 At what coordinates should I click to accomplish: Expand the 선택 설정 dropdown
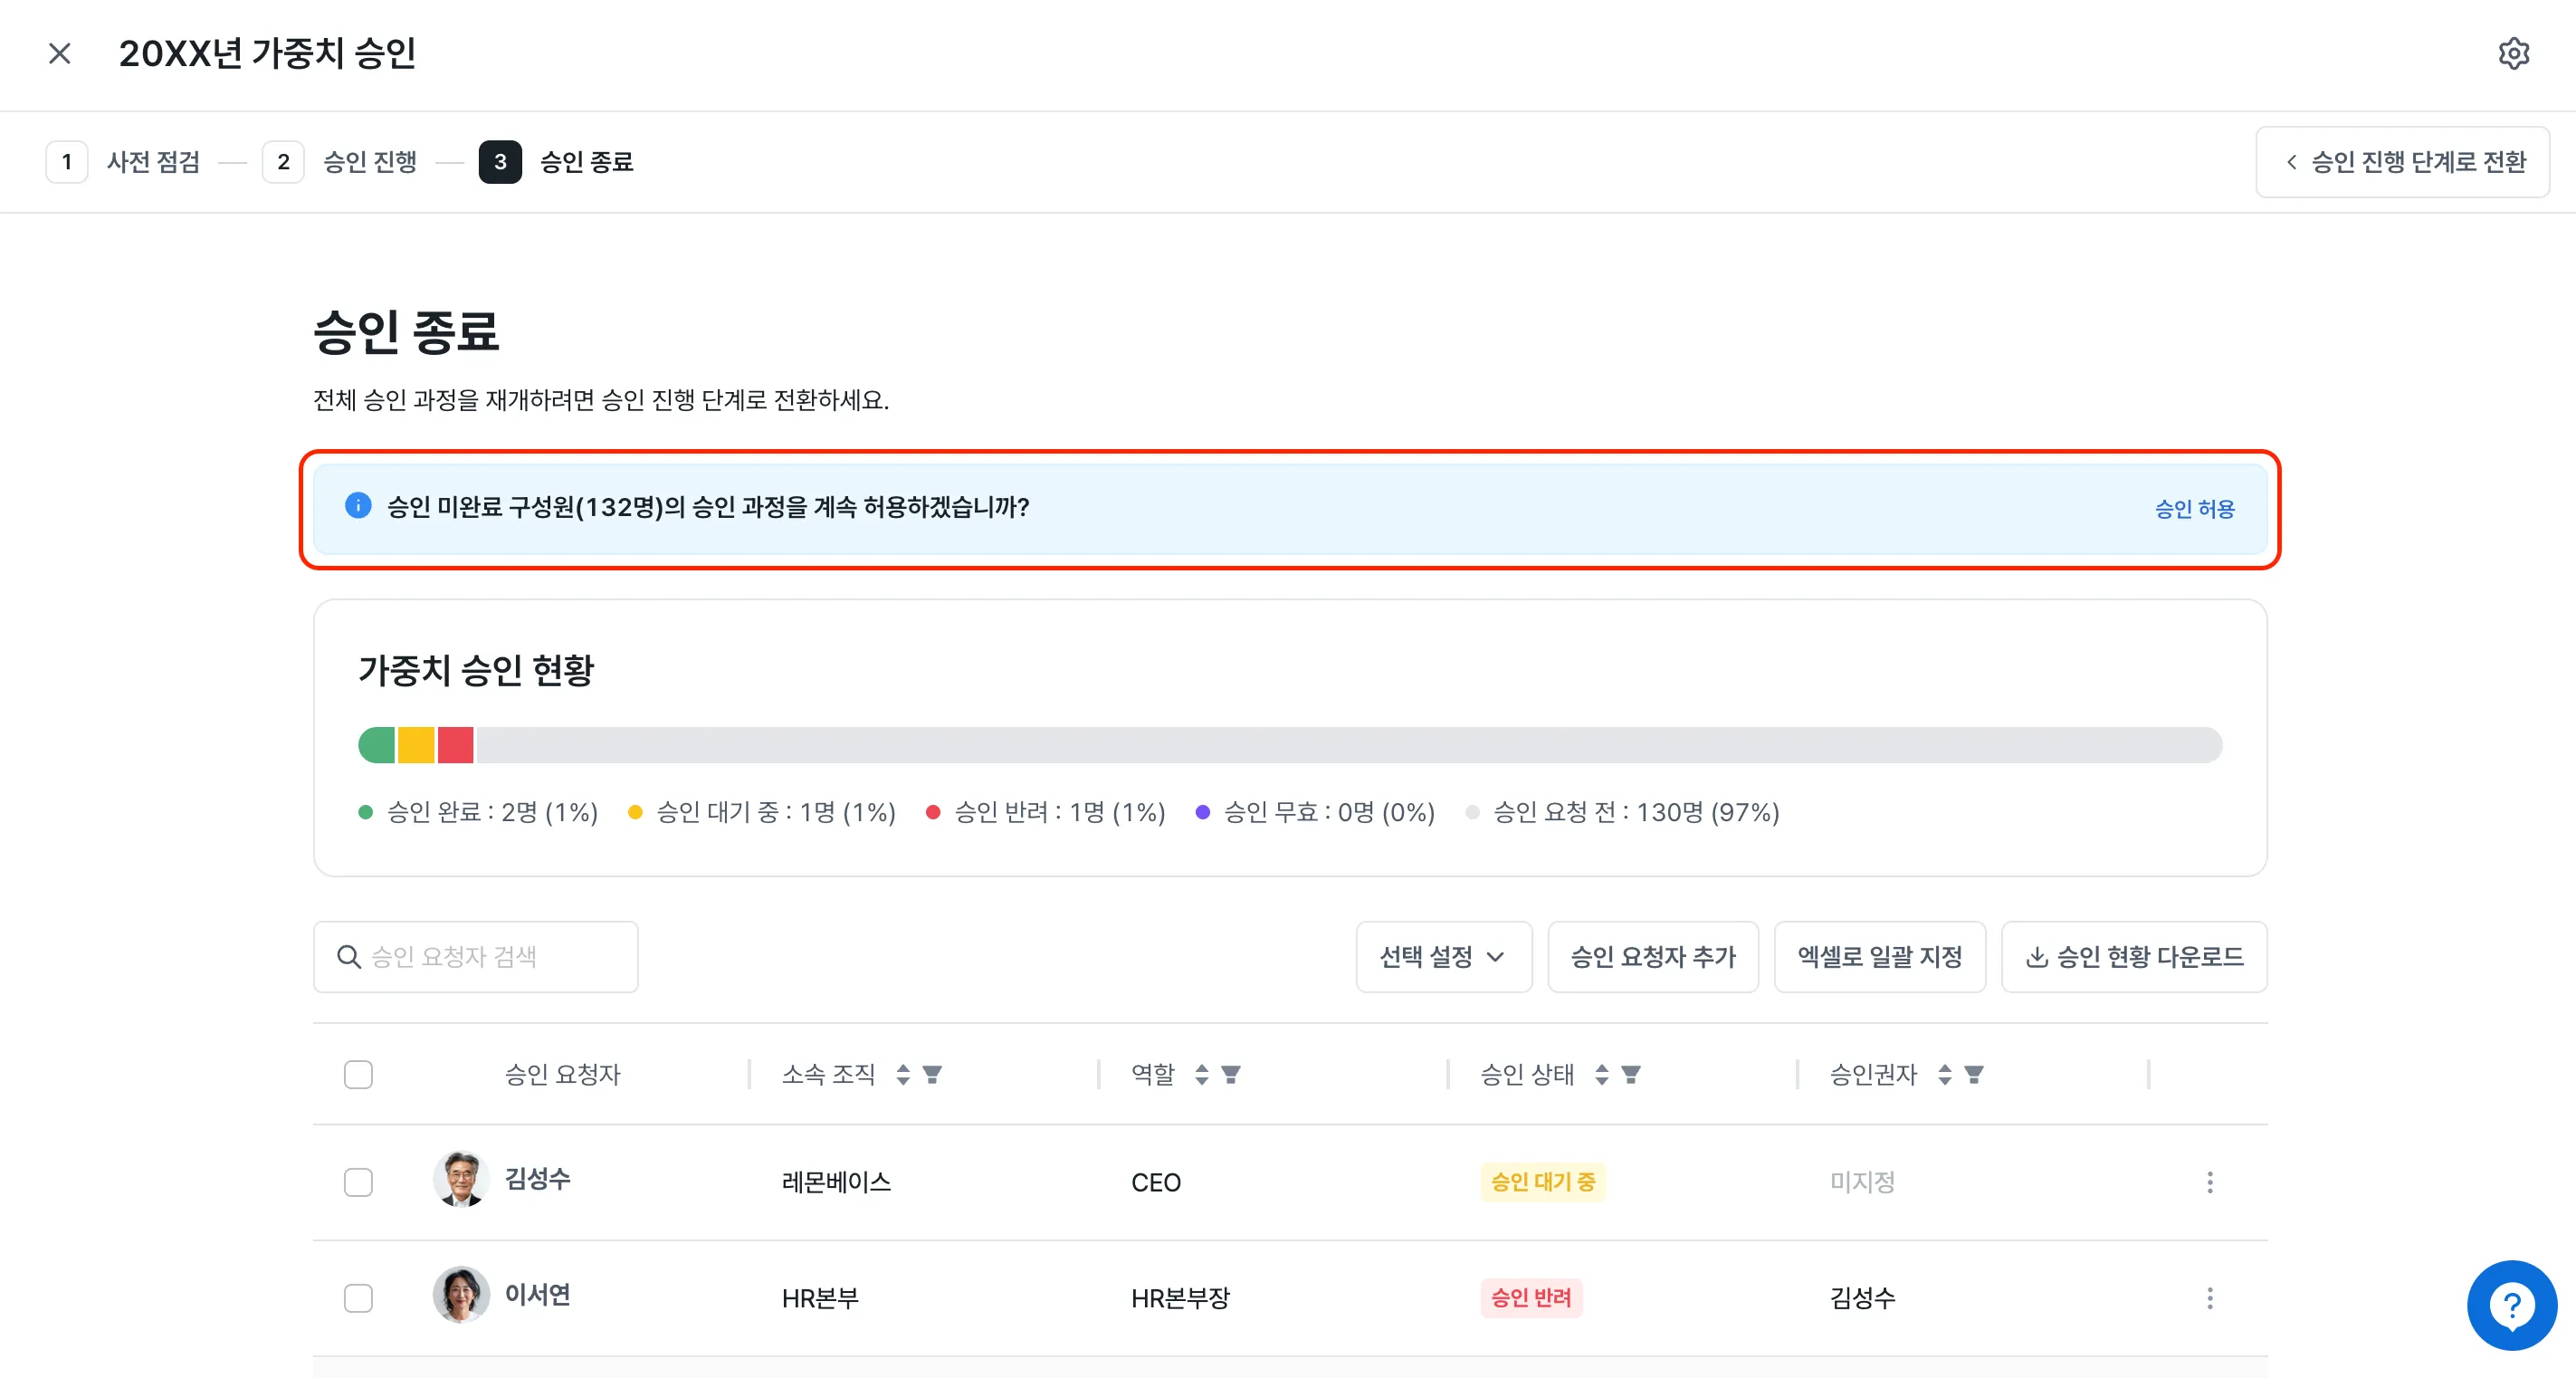pyautogui.click(x=1443, y=957)
